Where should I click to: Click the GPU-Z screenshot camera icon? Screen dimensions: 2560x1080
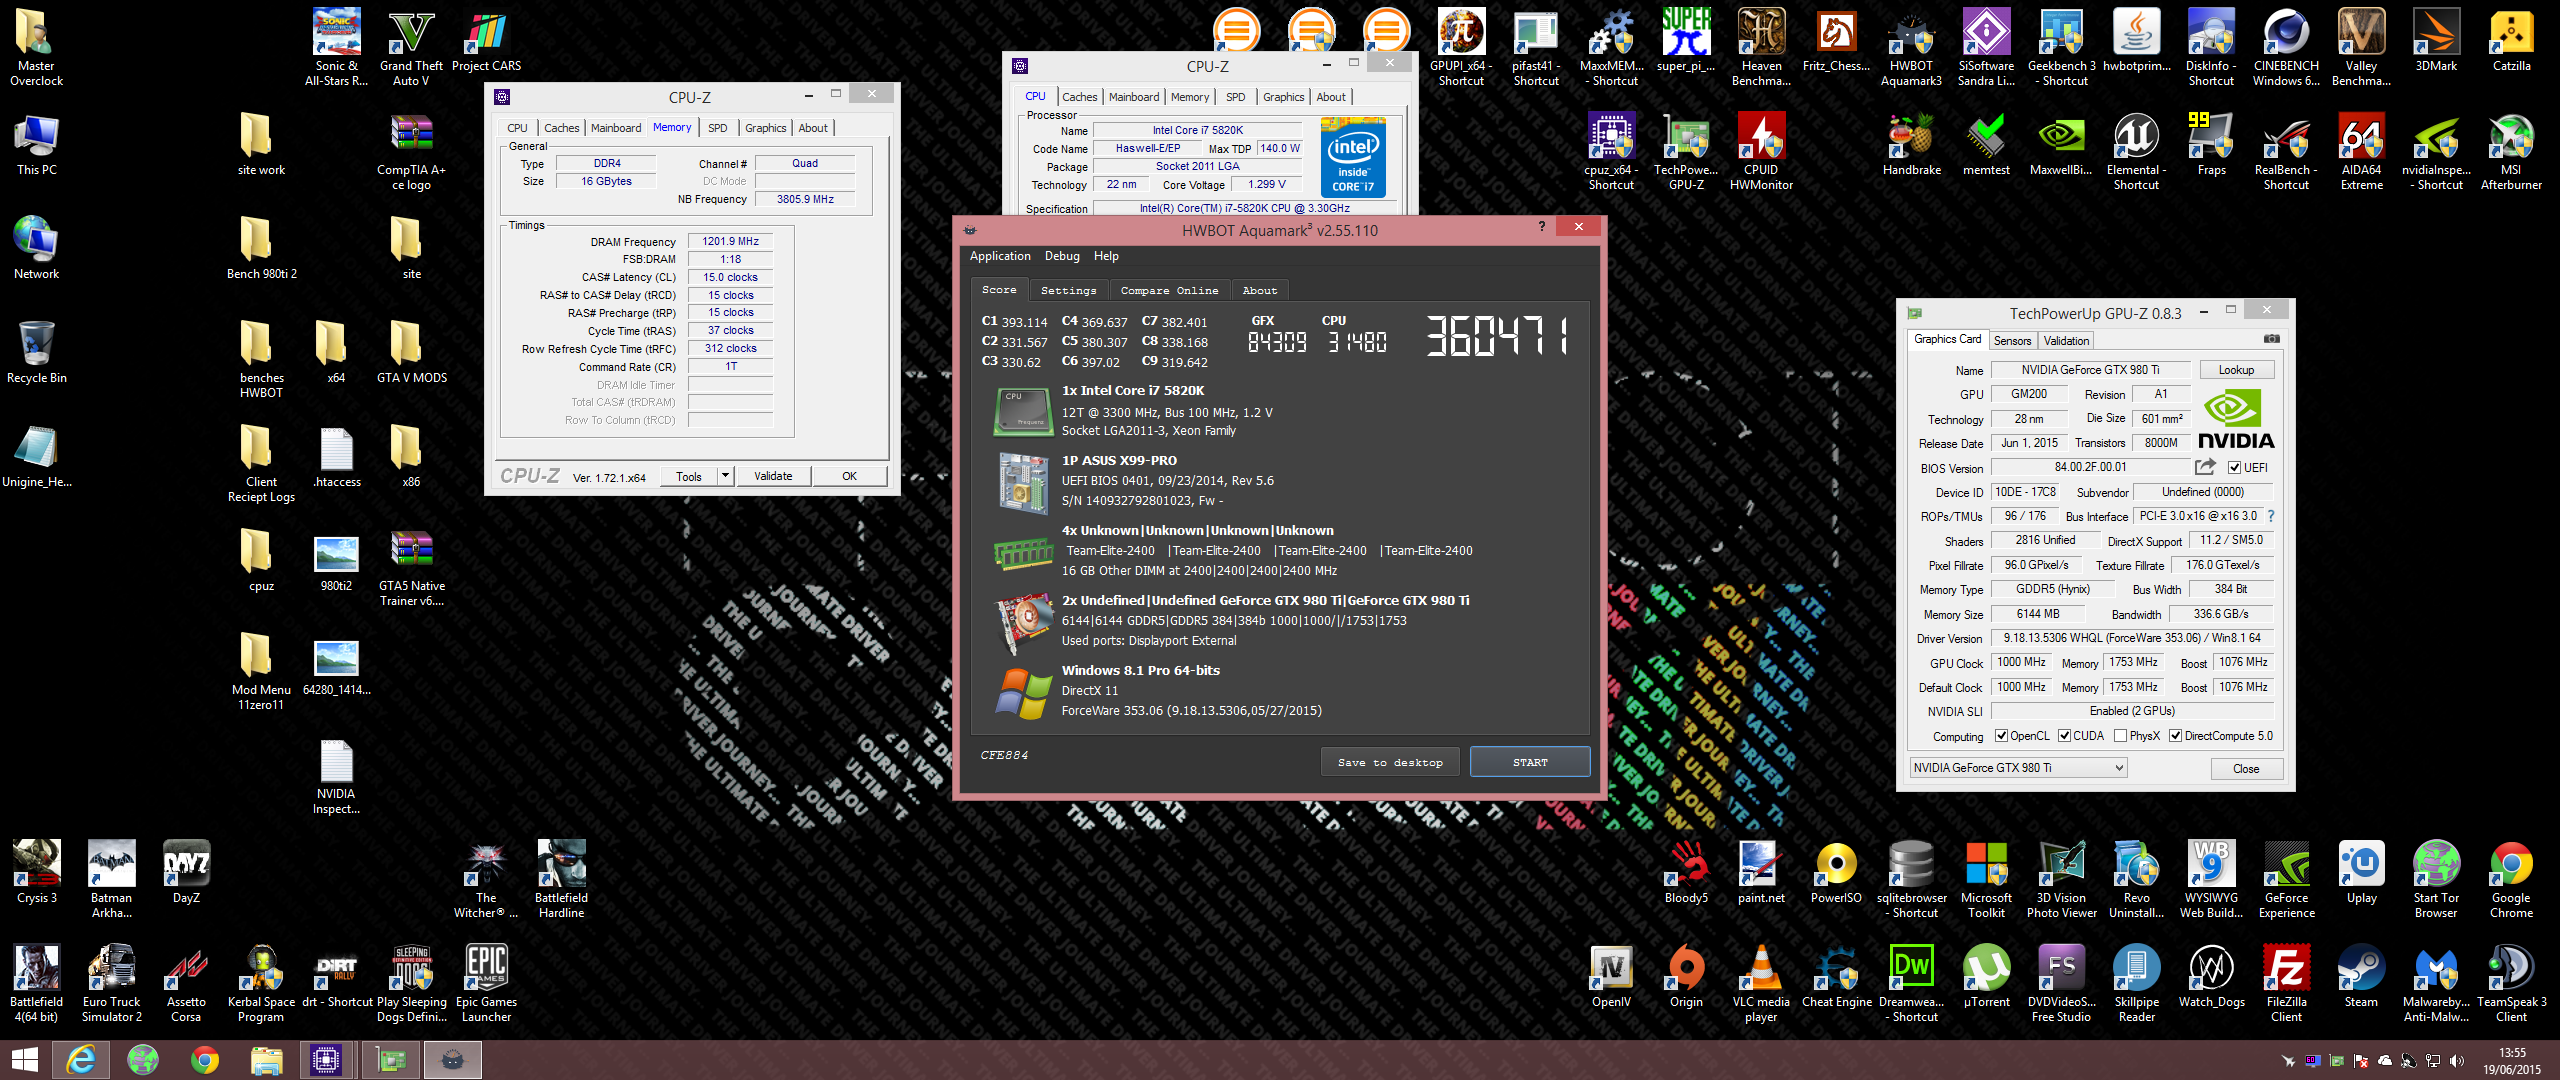point(2272,339)
